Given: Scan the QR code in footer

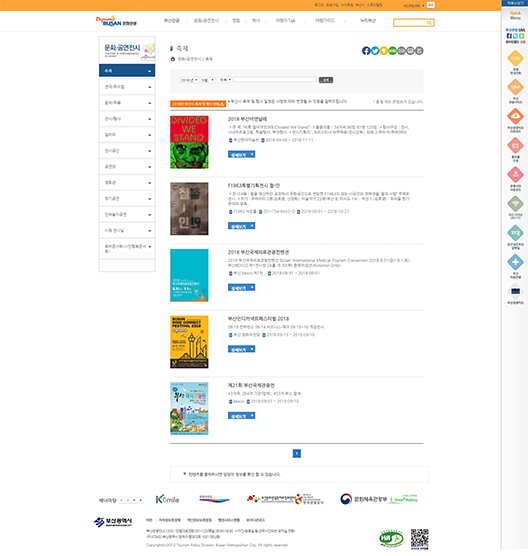Looking at the screenshot, I should [419, 538].
